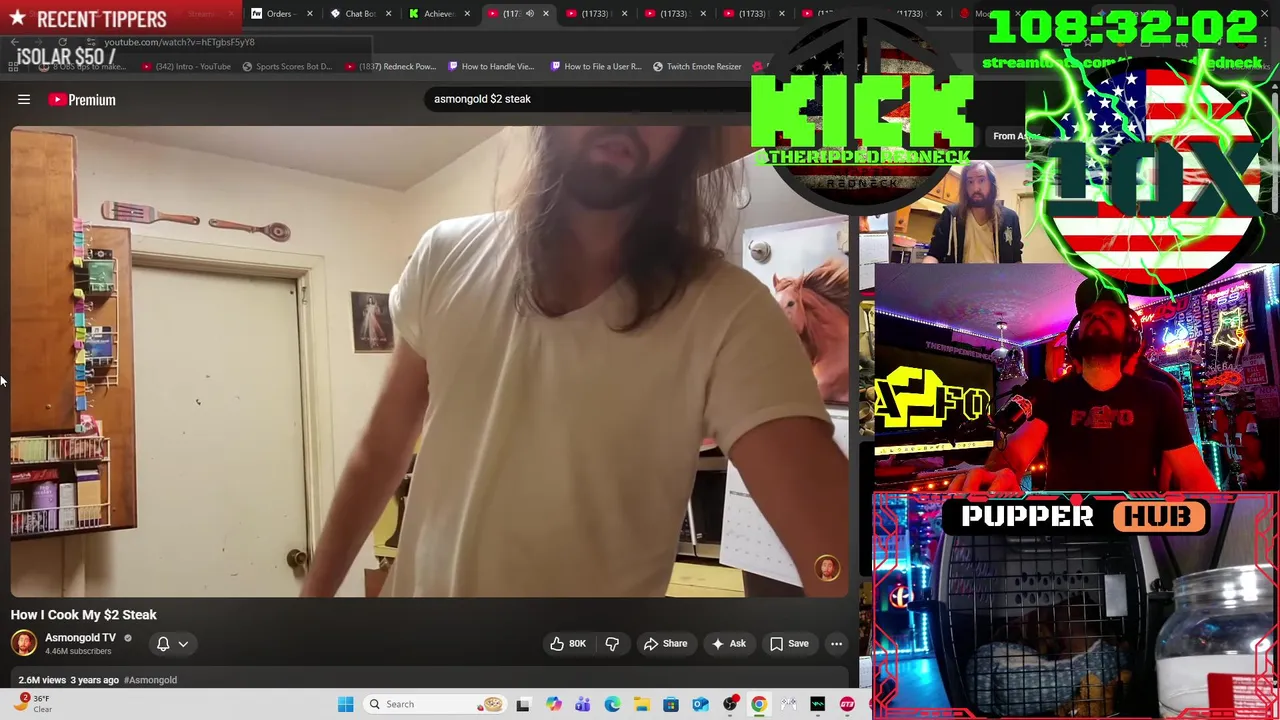Viewport: 1280px width, 720px height.
Task: Close the Chat Bot browser tab
Action: (388, 14)
